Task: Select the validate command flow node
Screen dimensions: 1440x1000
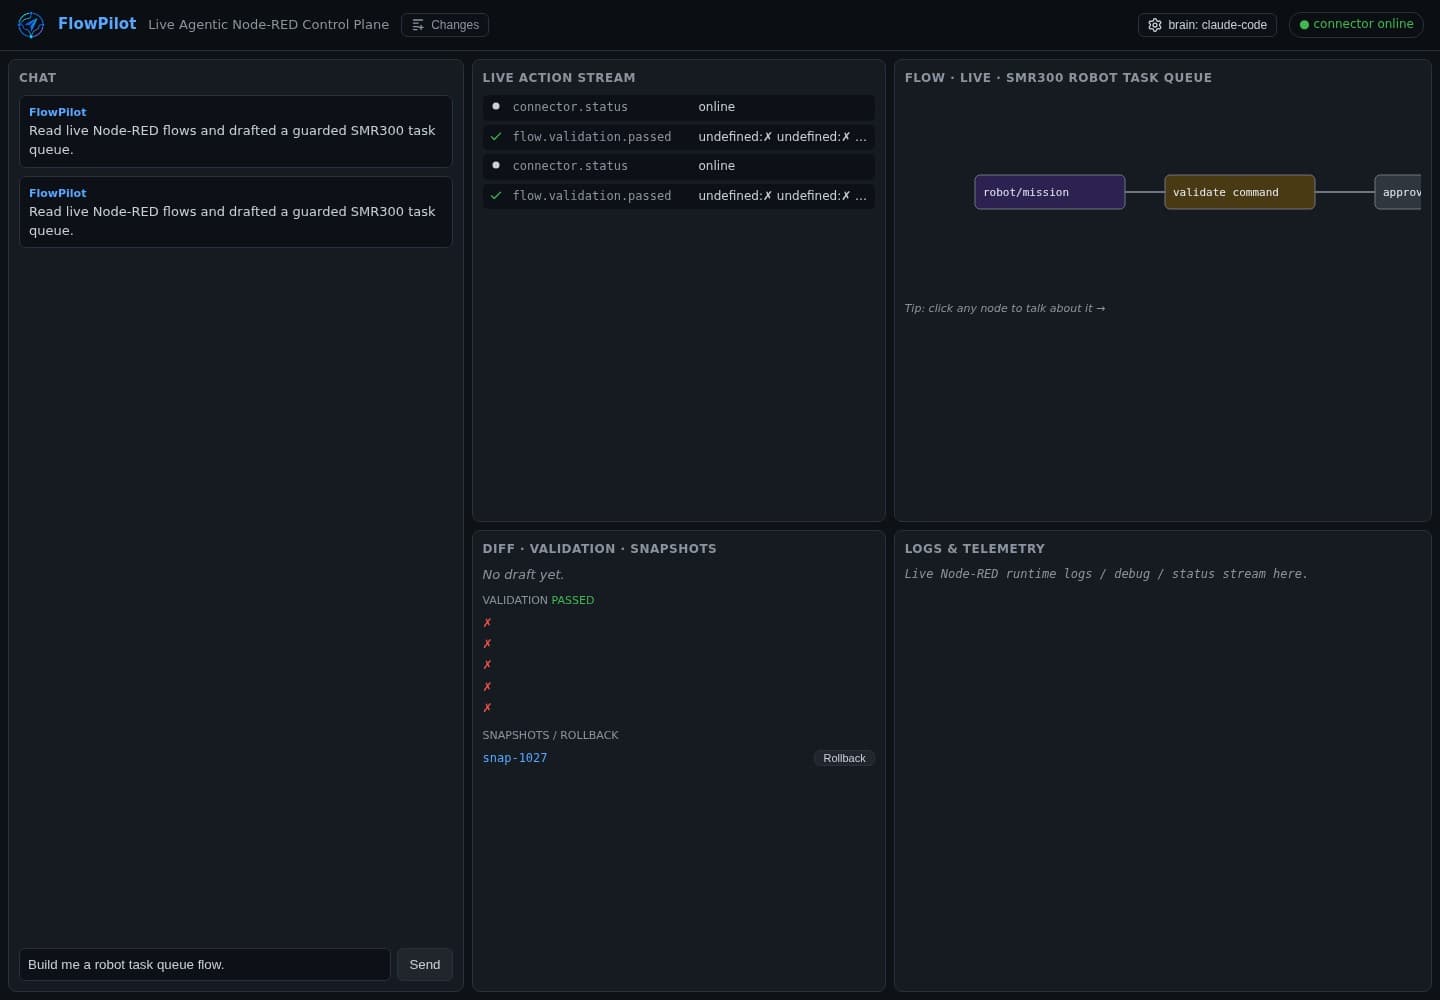Action: pos(1240,192)
